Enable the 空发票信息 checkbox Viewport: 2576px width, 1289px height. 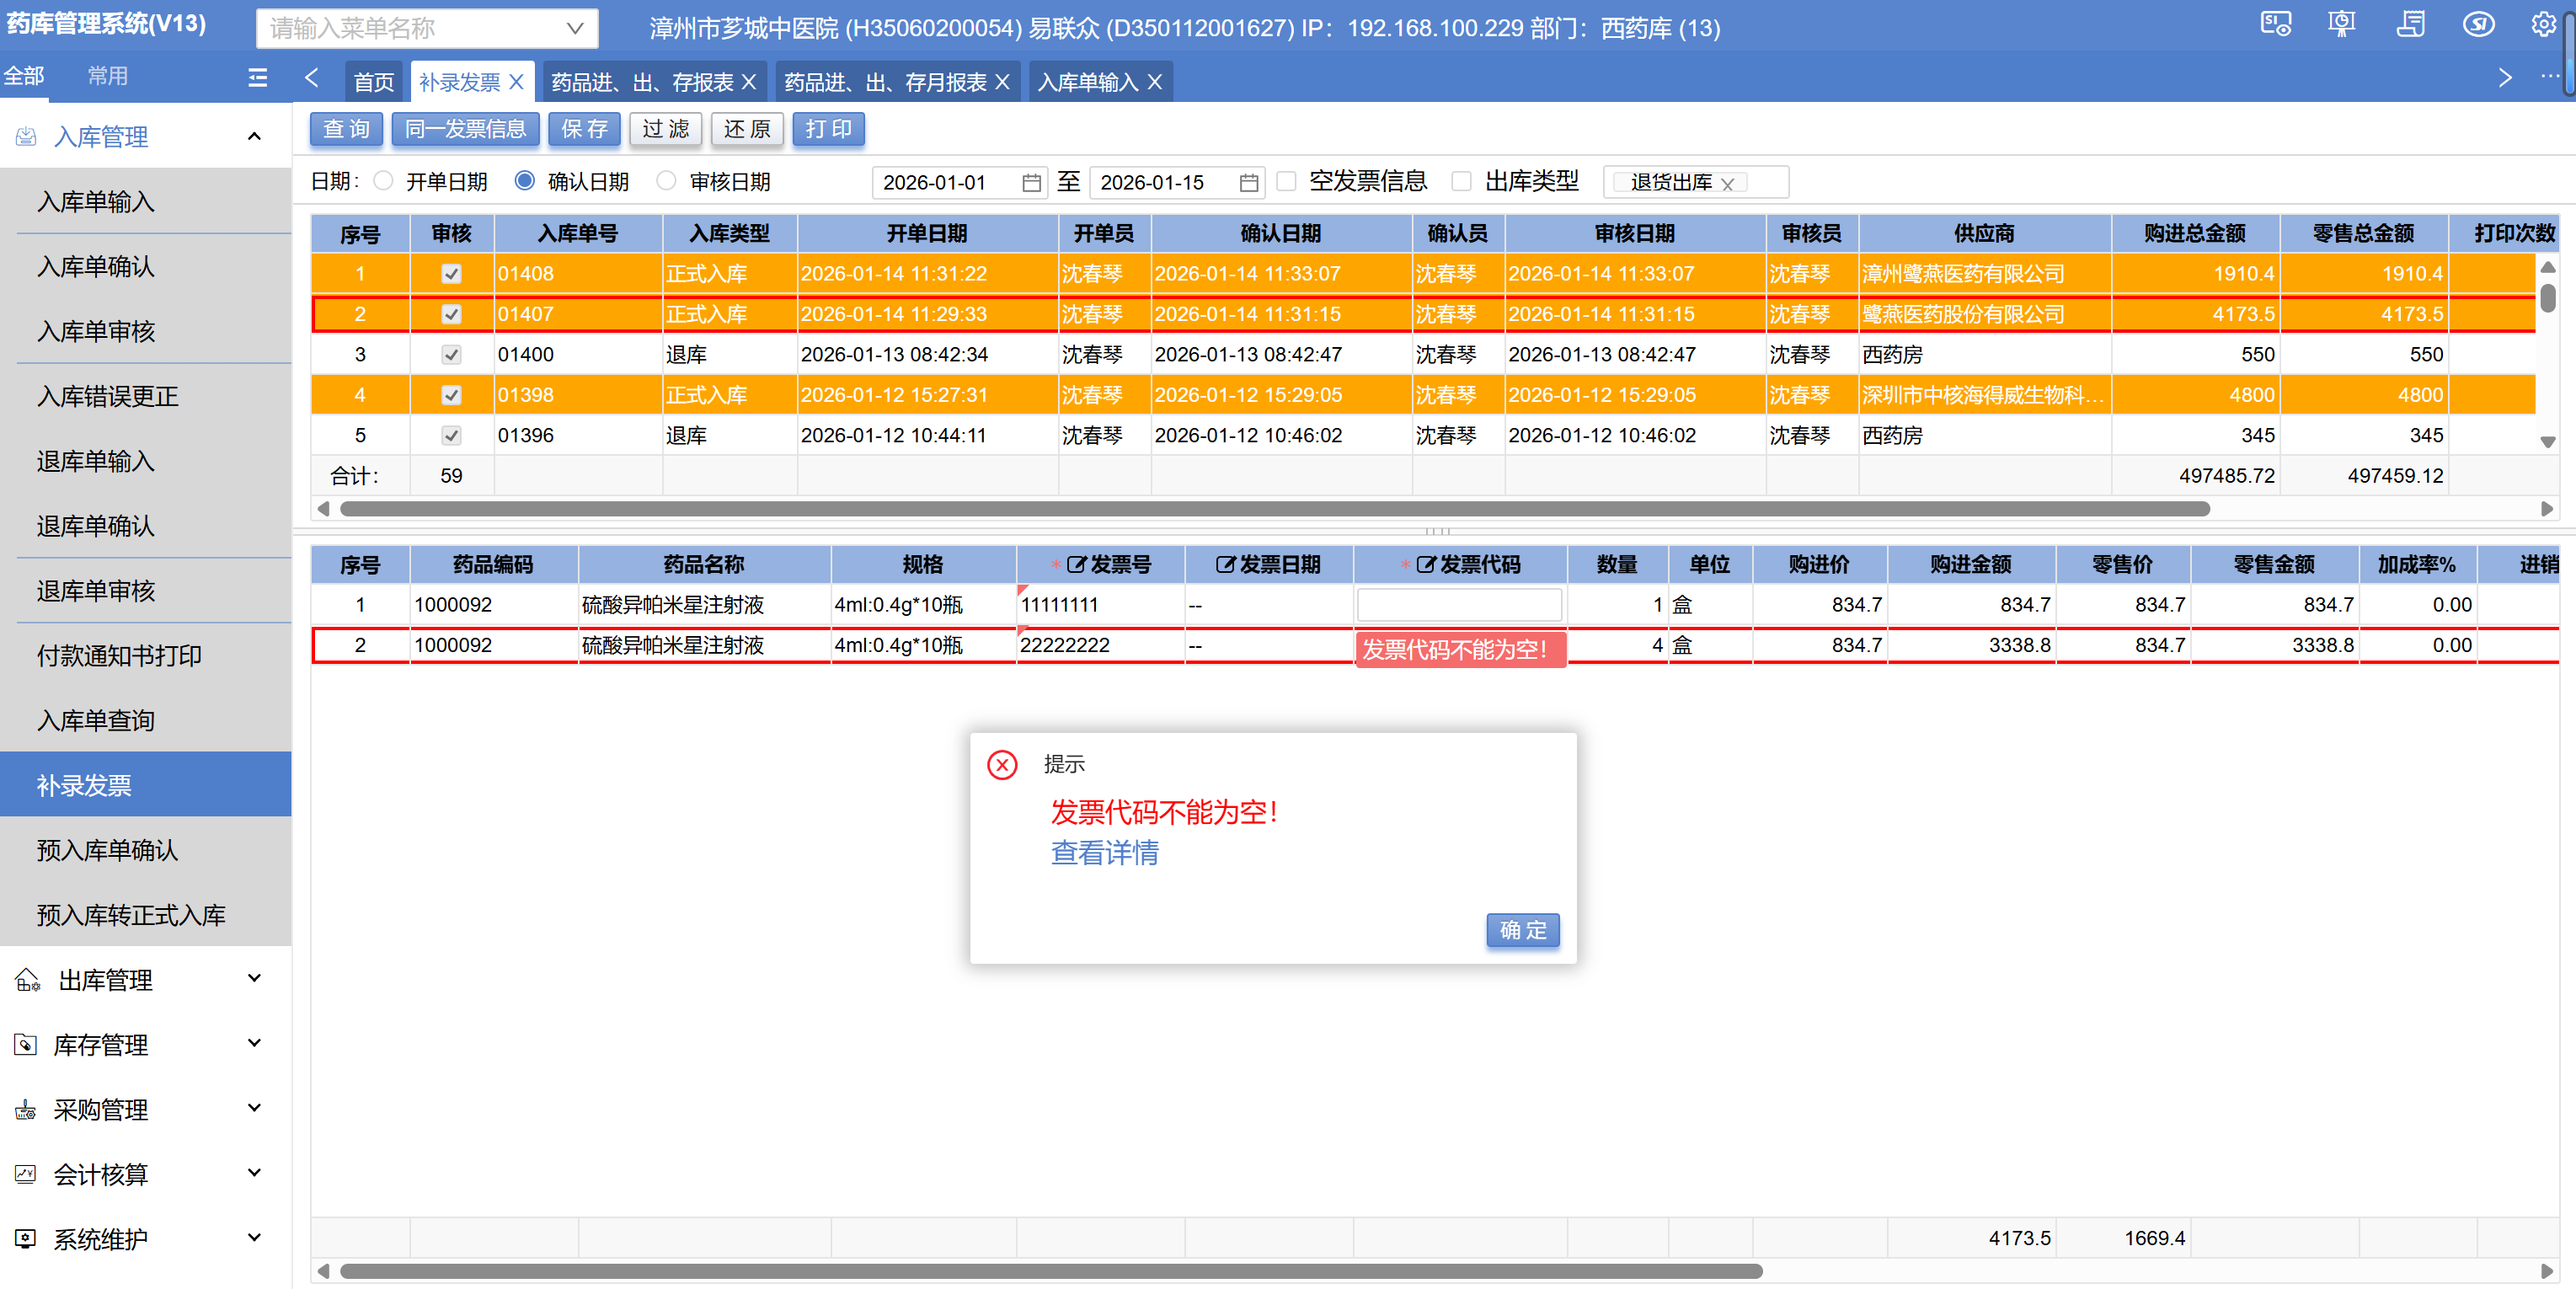pos(1286,181)
